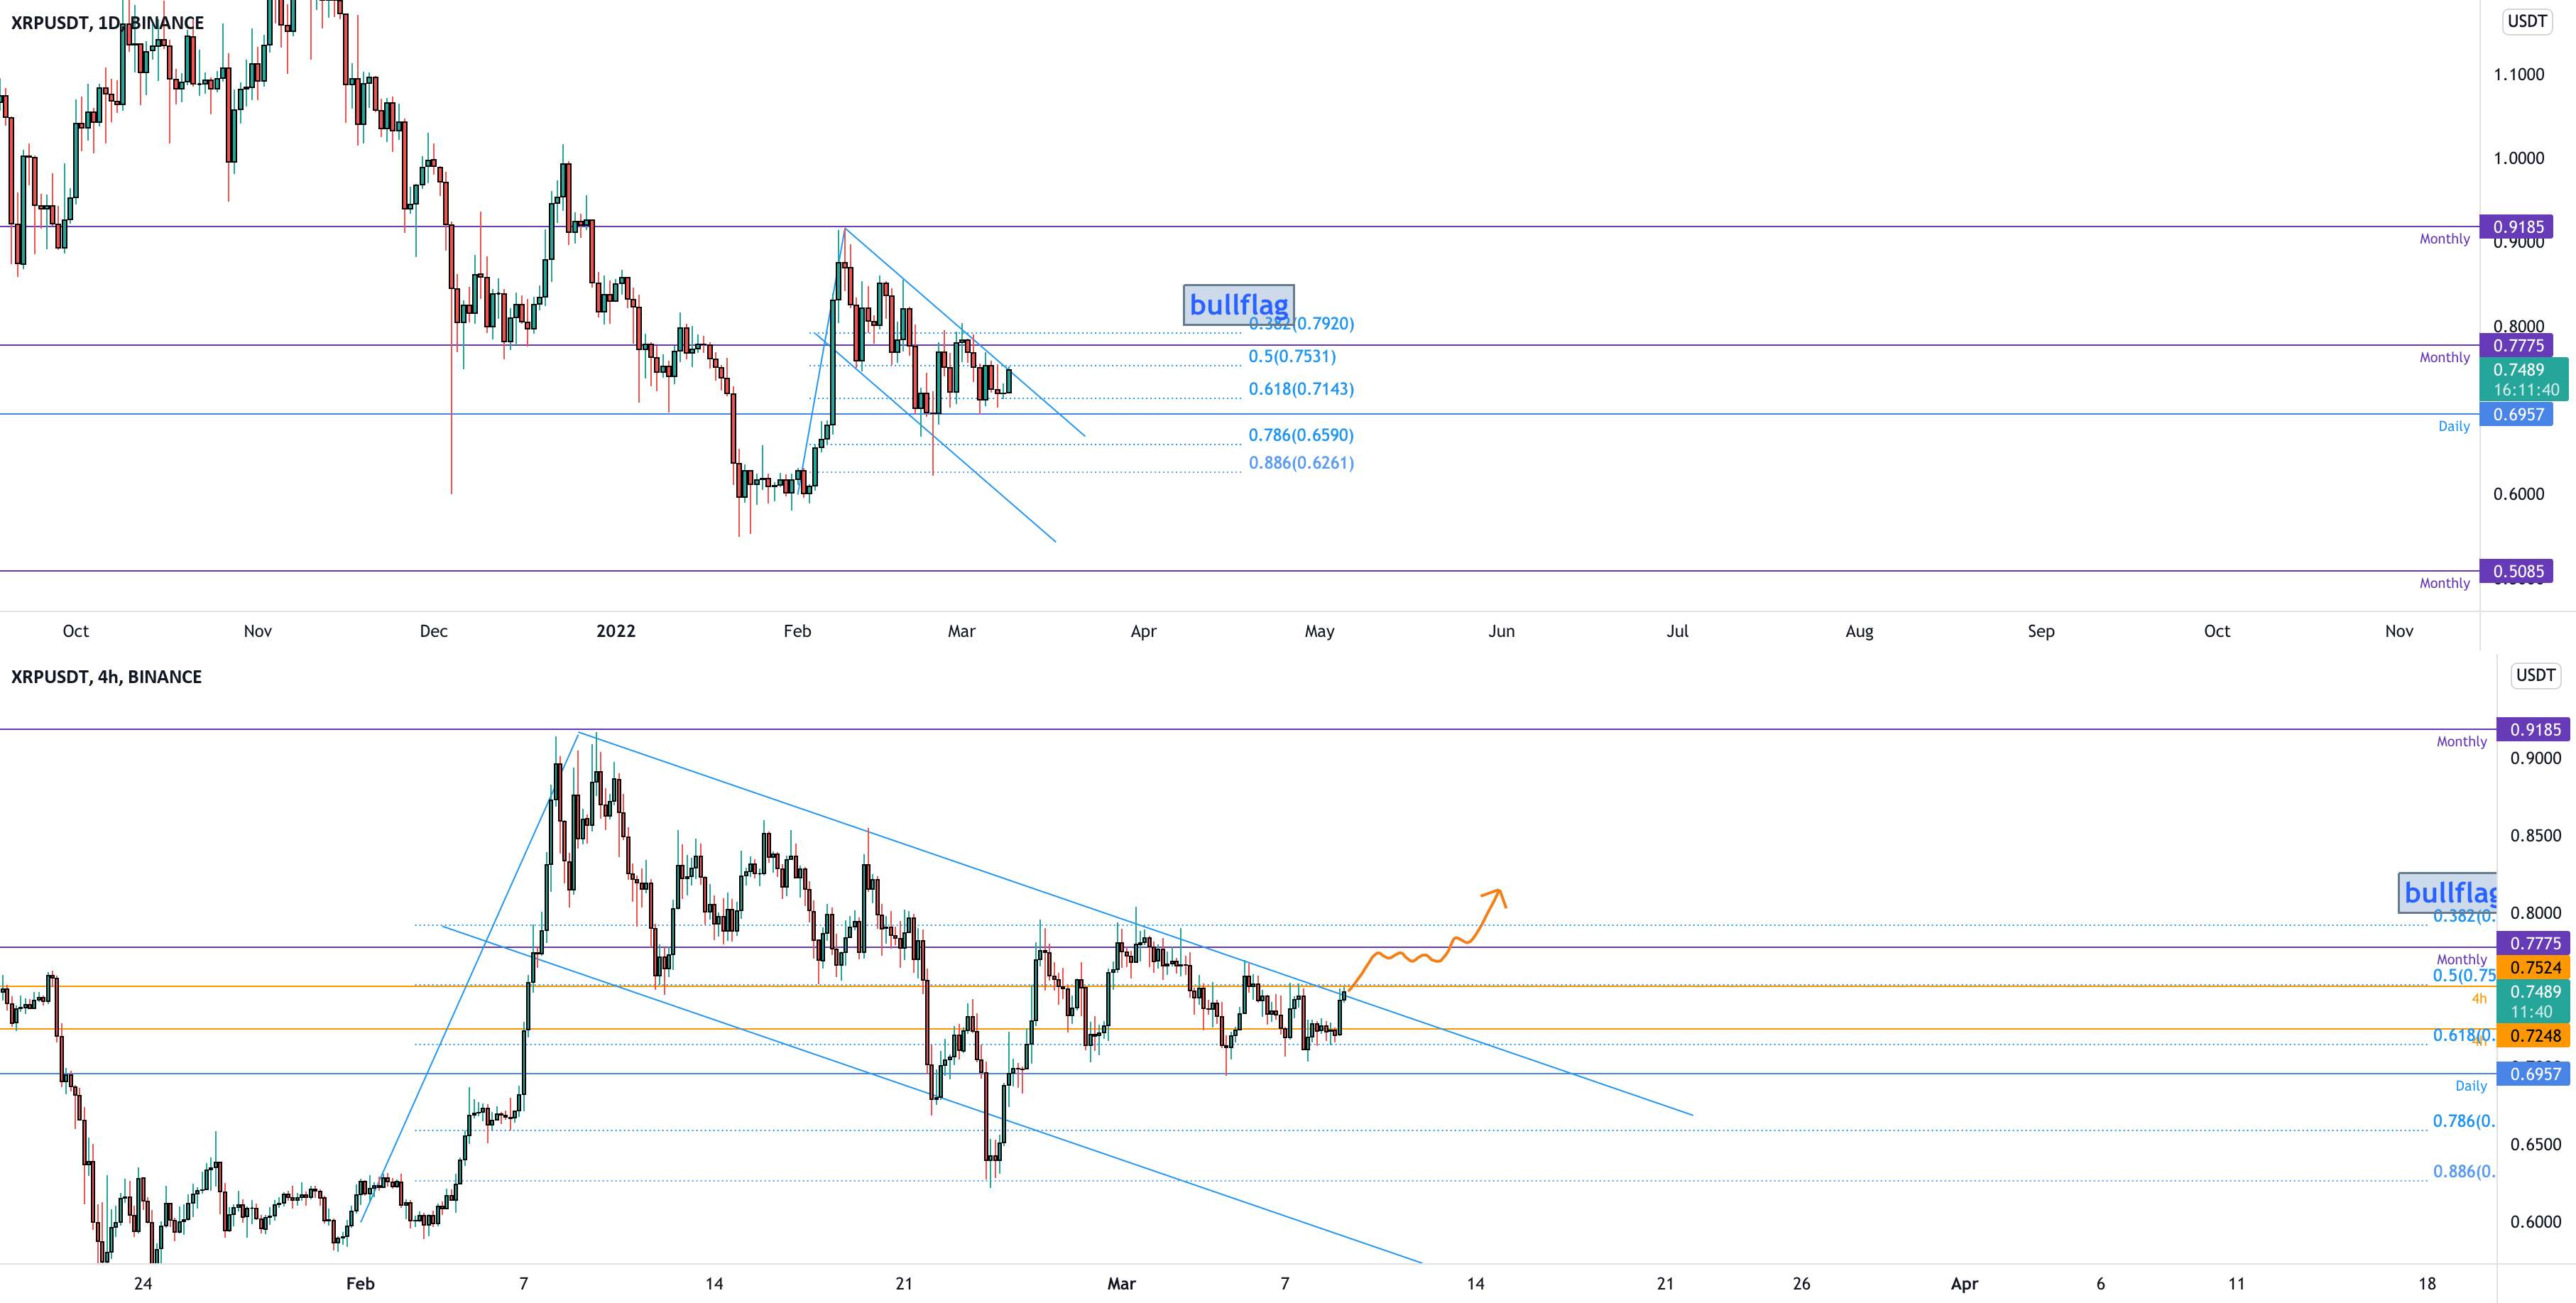Select the bullflag text label on 4h chart
The height and width of the screenshot is (1303, 2576).
pyautogui.click(x=2448, y=892)
